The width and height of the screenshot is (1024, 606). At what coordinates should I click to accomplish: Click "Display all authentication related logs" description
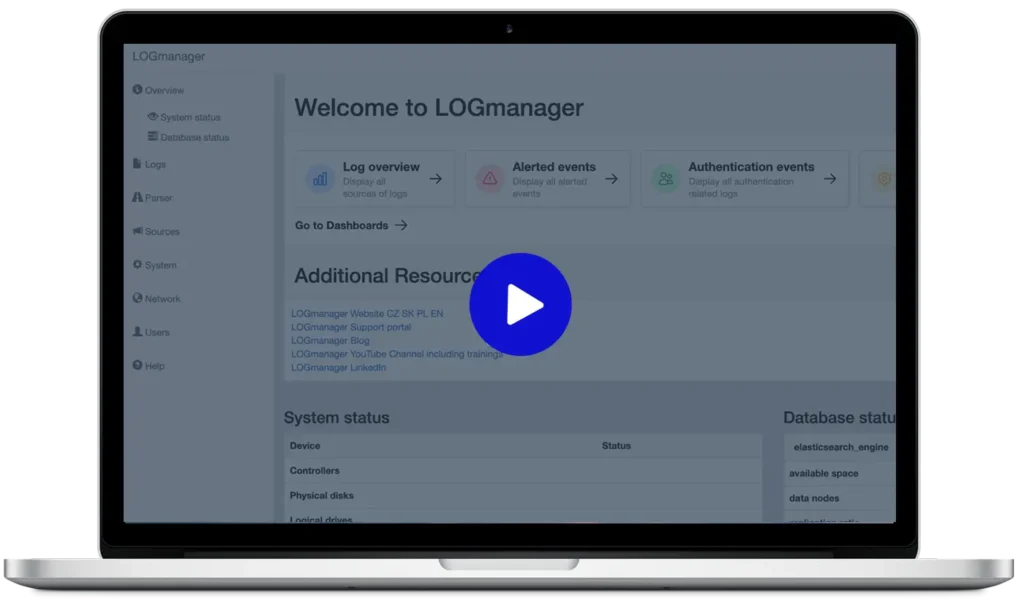741,187
